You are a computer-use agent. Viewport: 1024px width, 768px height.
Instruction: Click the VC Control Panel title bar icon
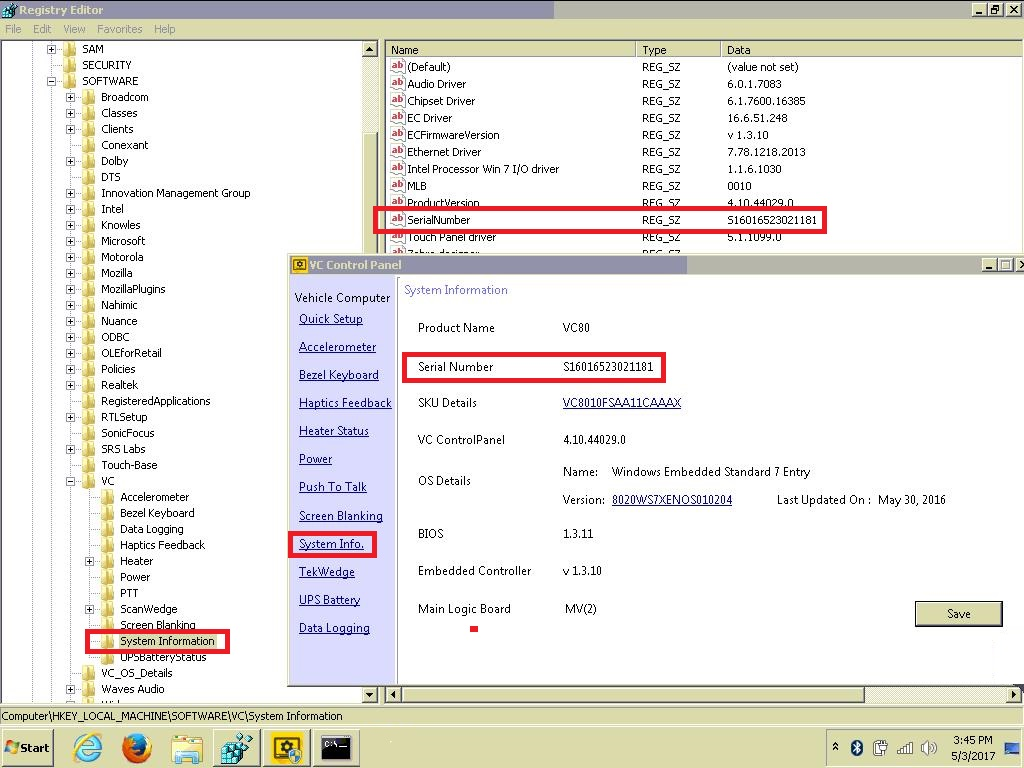pyautogui.click(x=298, y=265)
